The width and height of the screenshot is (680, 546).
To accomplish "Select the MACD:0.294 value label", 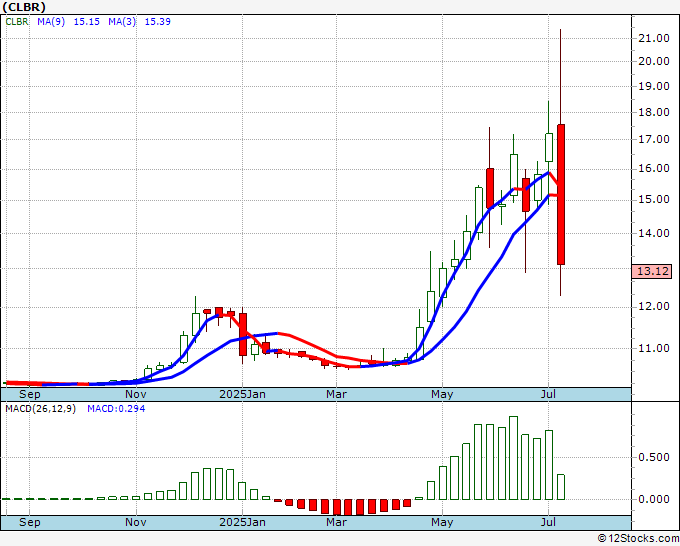I will [116, 409].
